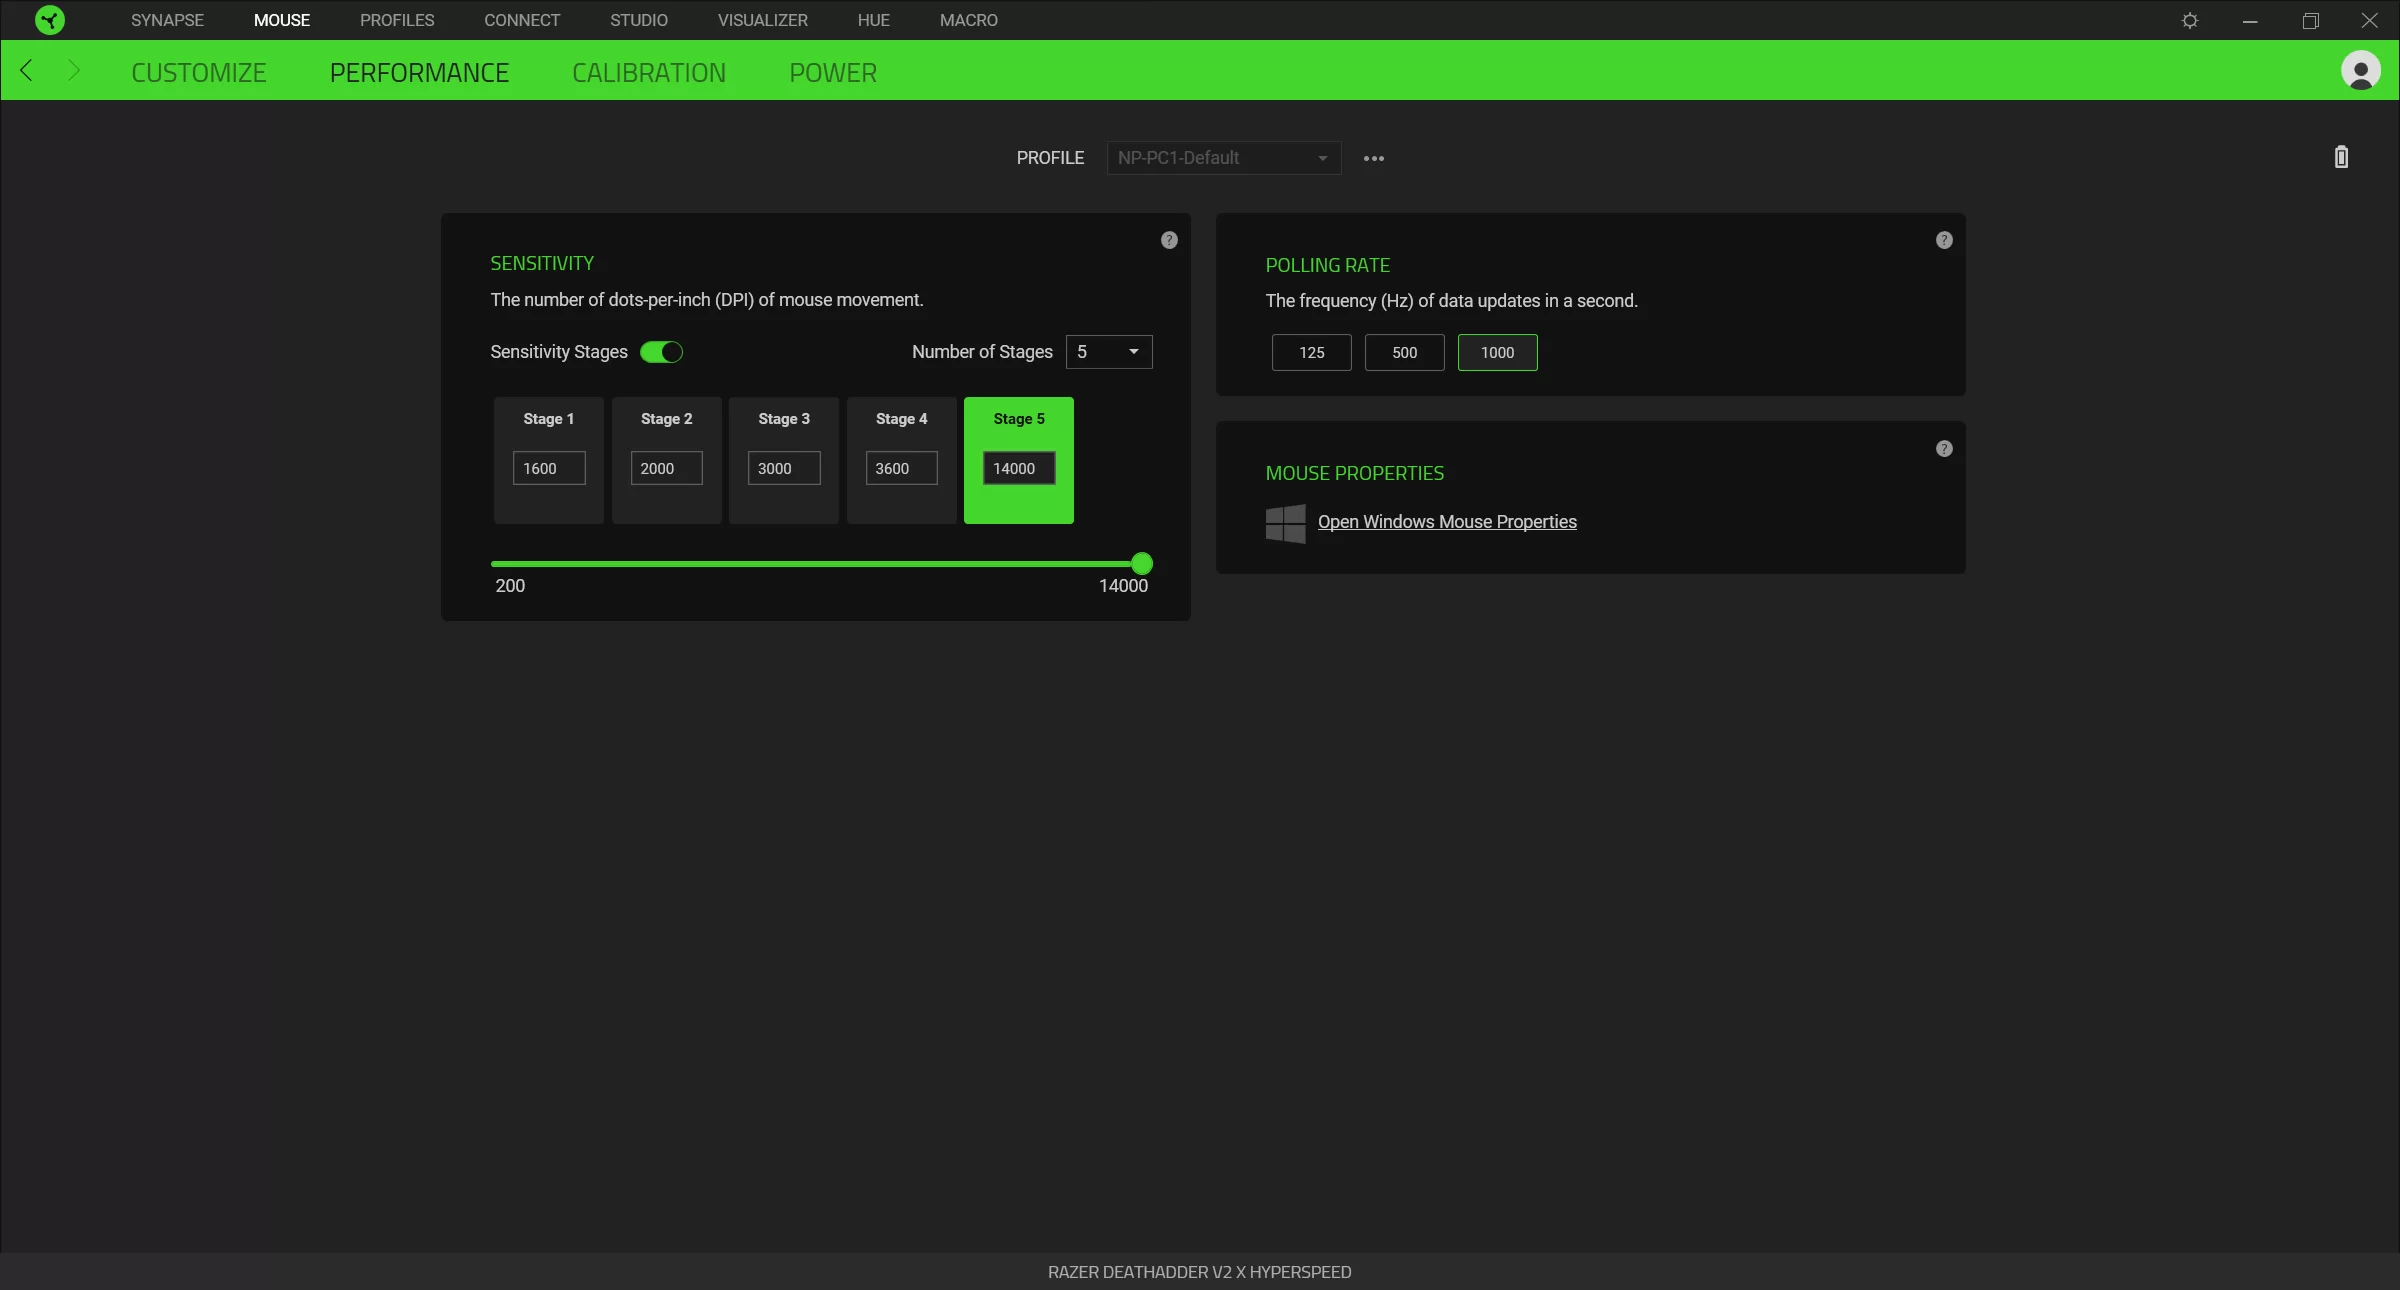Viewport: 2400px width, 1290px height.
Task: Activate Stage 1 sensitivity card
Action: (549, 460)
